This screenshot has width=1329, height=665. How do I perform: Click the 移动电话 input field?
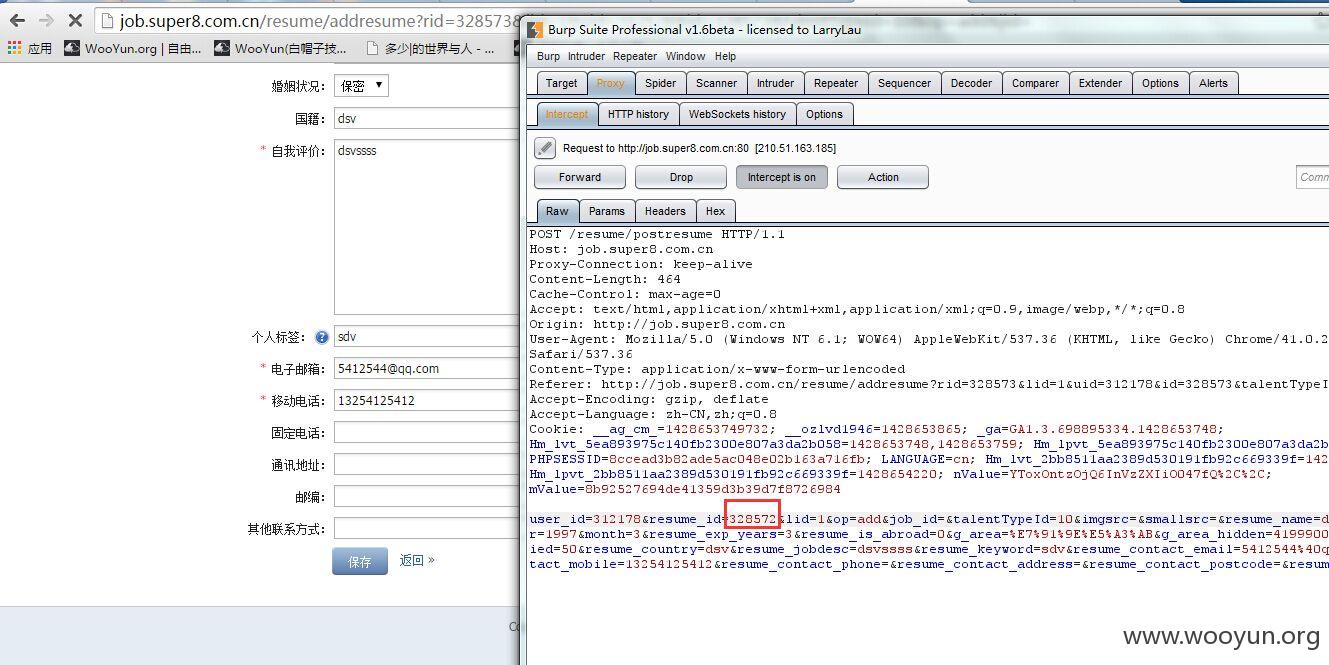(427, 401)
